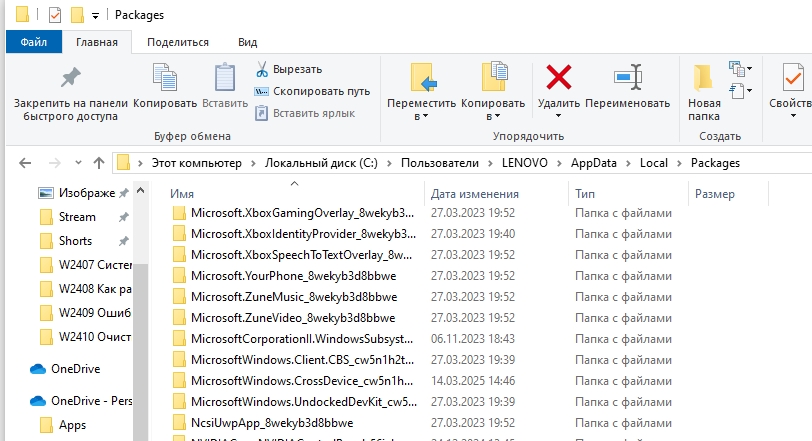Click the forward navigation arrow
812x441 pixels.
coord(54,163)
